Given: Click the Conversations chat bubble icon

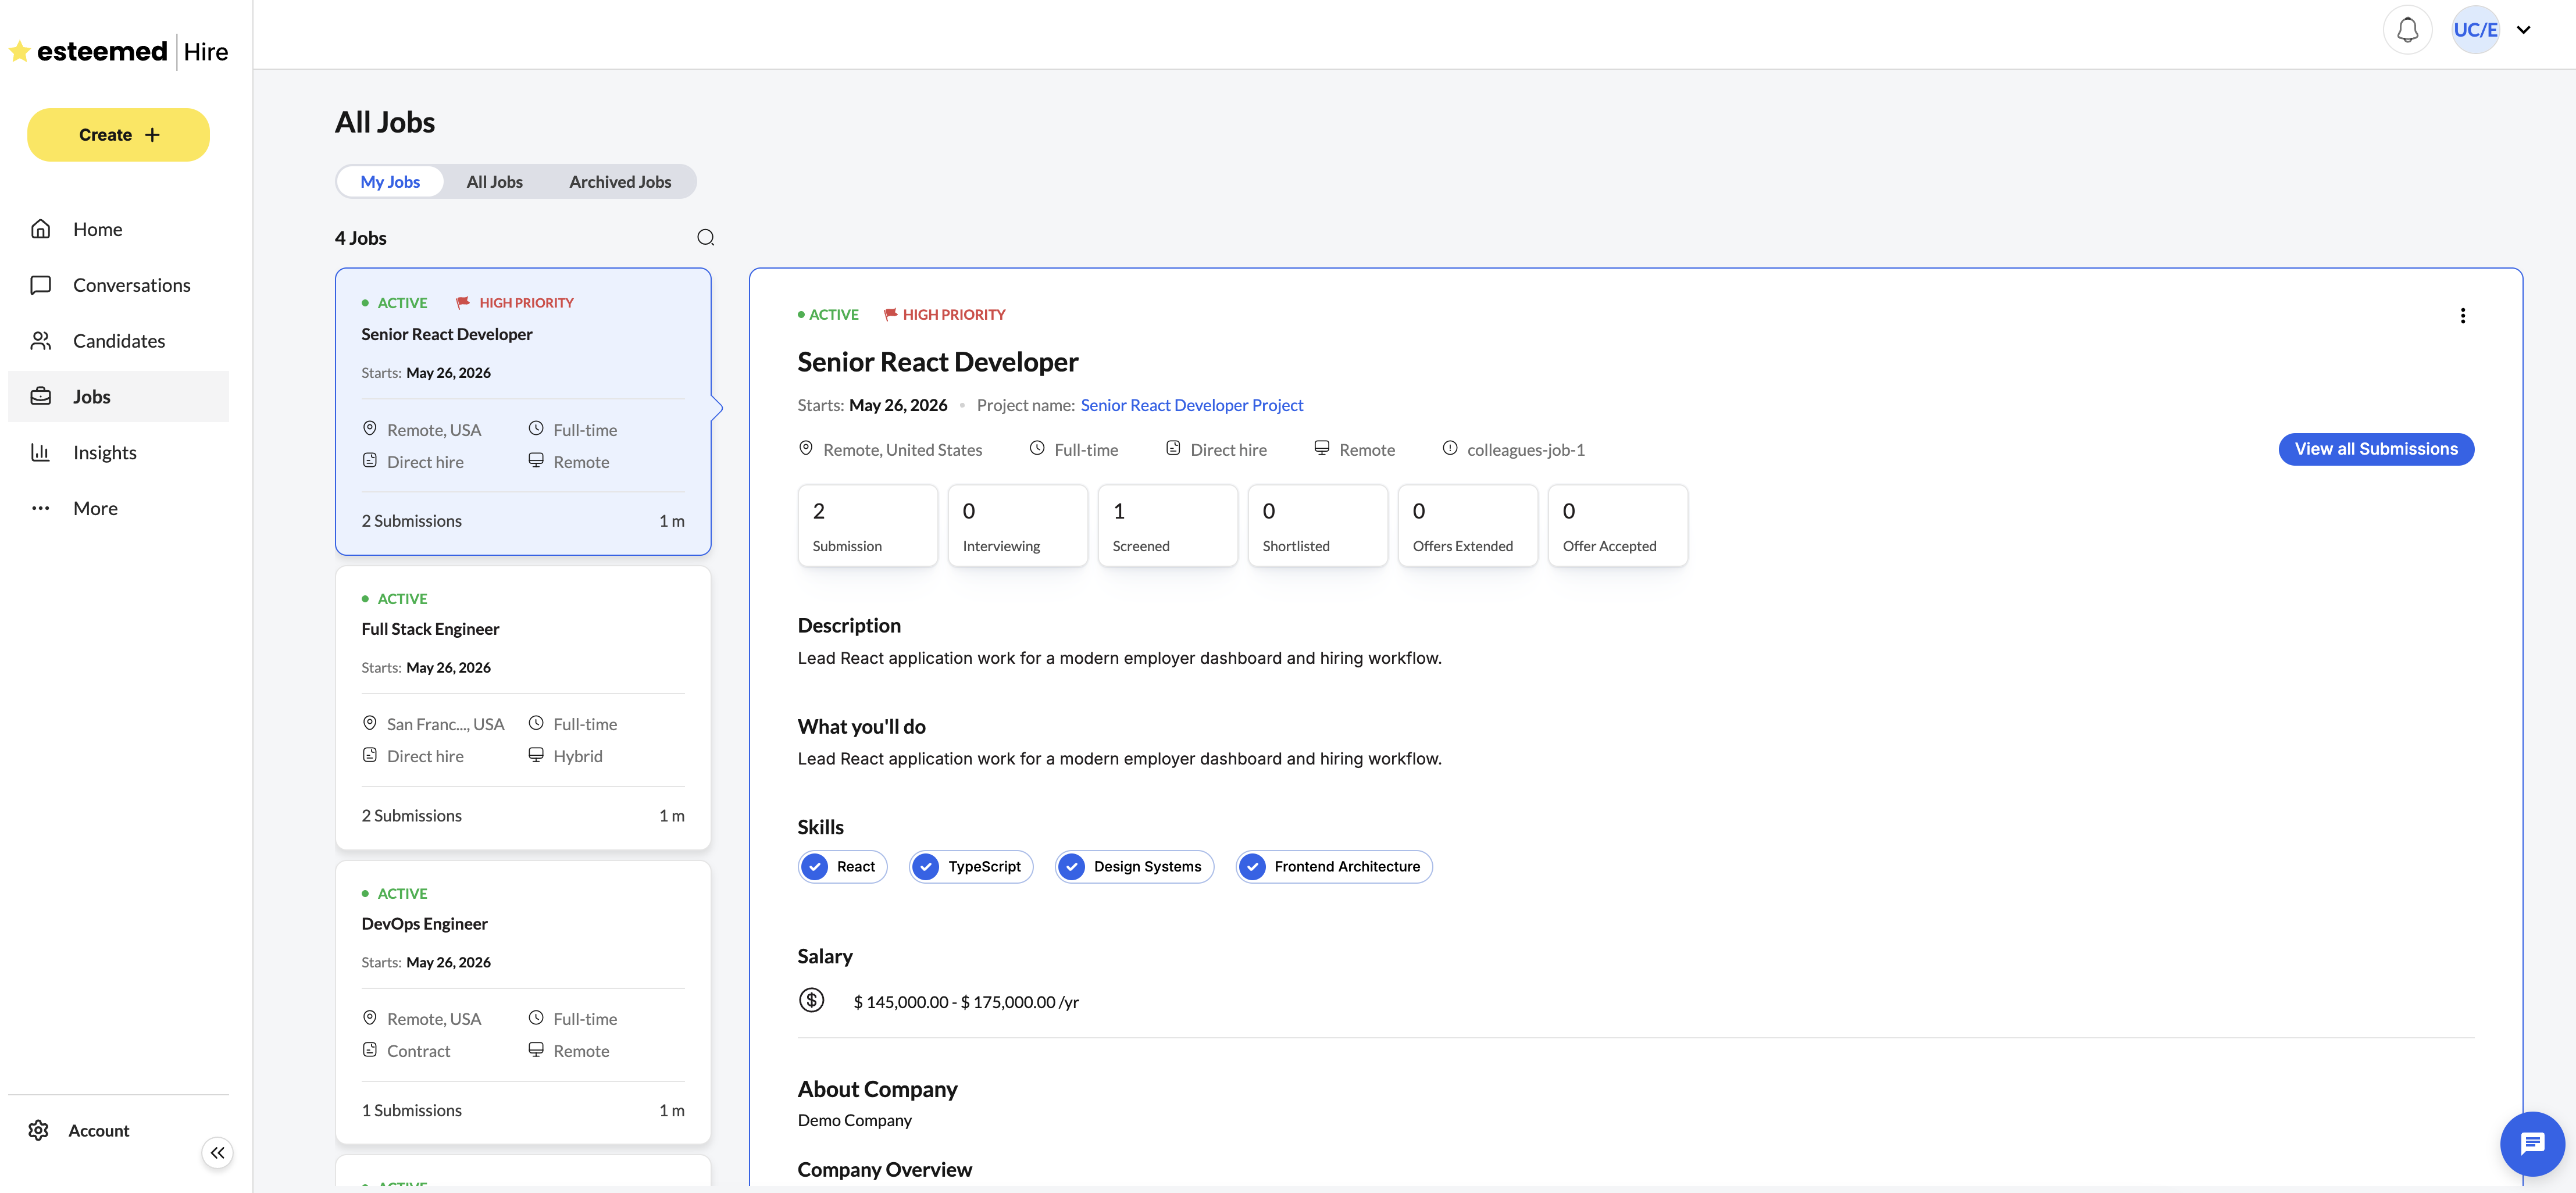Looking at the screenshot, I should point(41,285).
